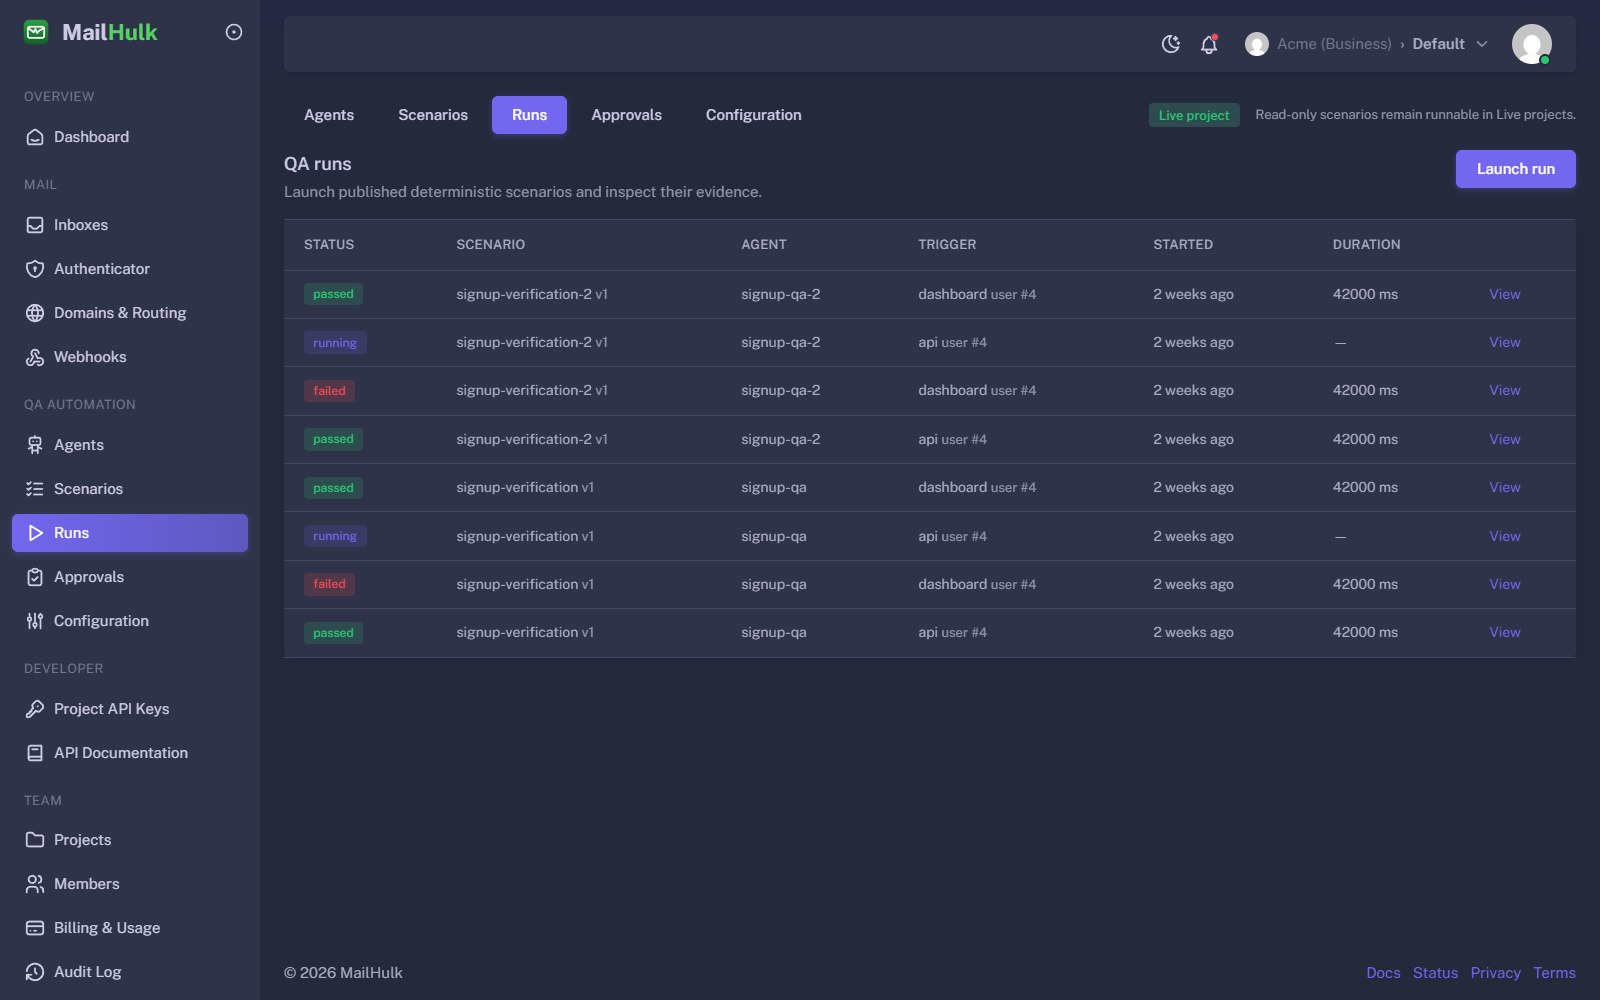Switch to the Agents tab
The width and height of the screenshot is (1600, 1000).
point(329,115)
